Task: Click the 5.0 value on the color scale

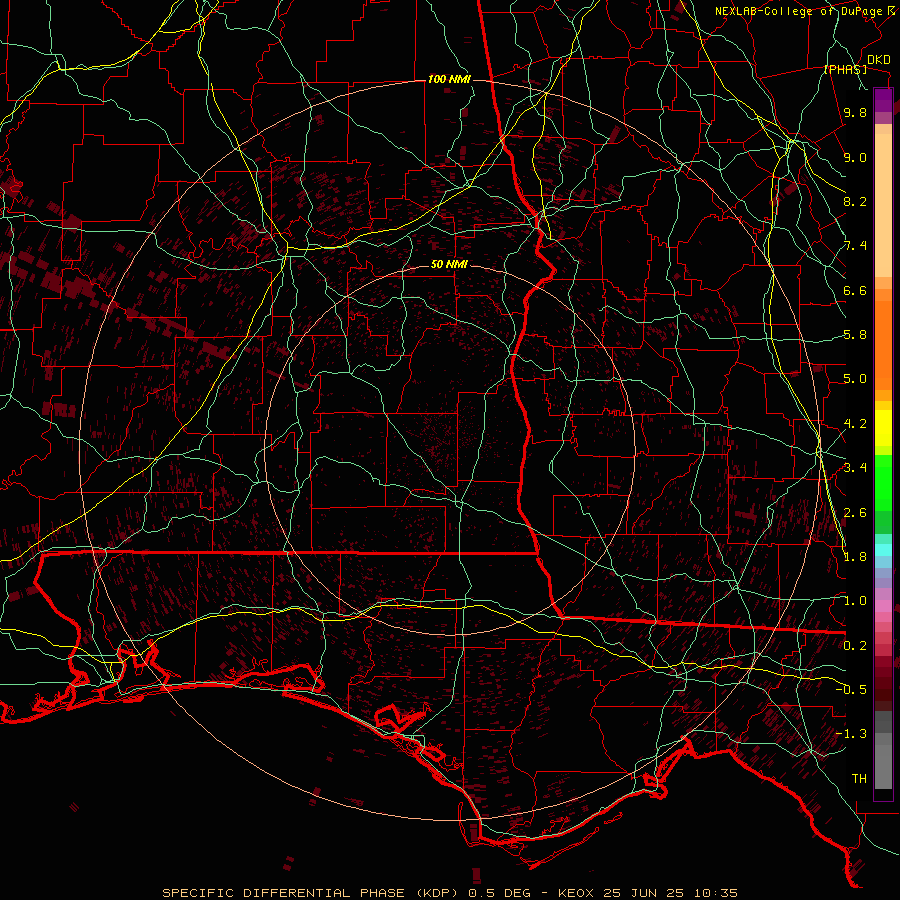Action: click(855, 379)
